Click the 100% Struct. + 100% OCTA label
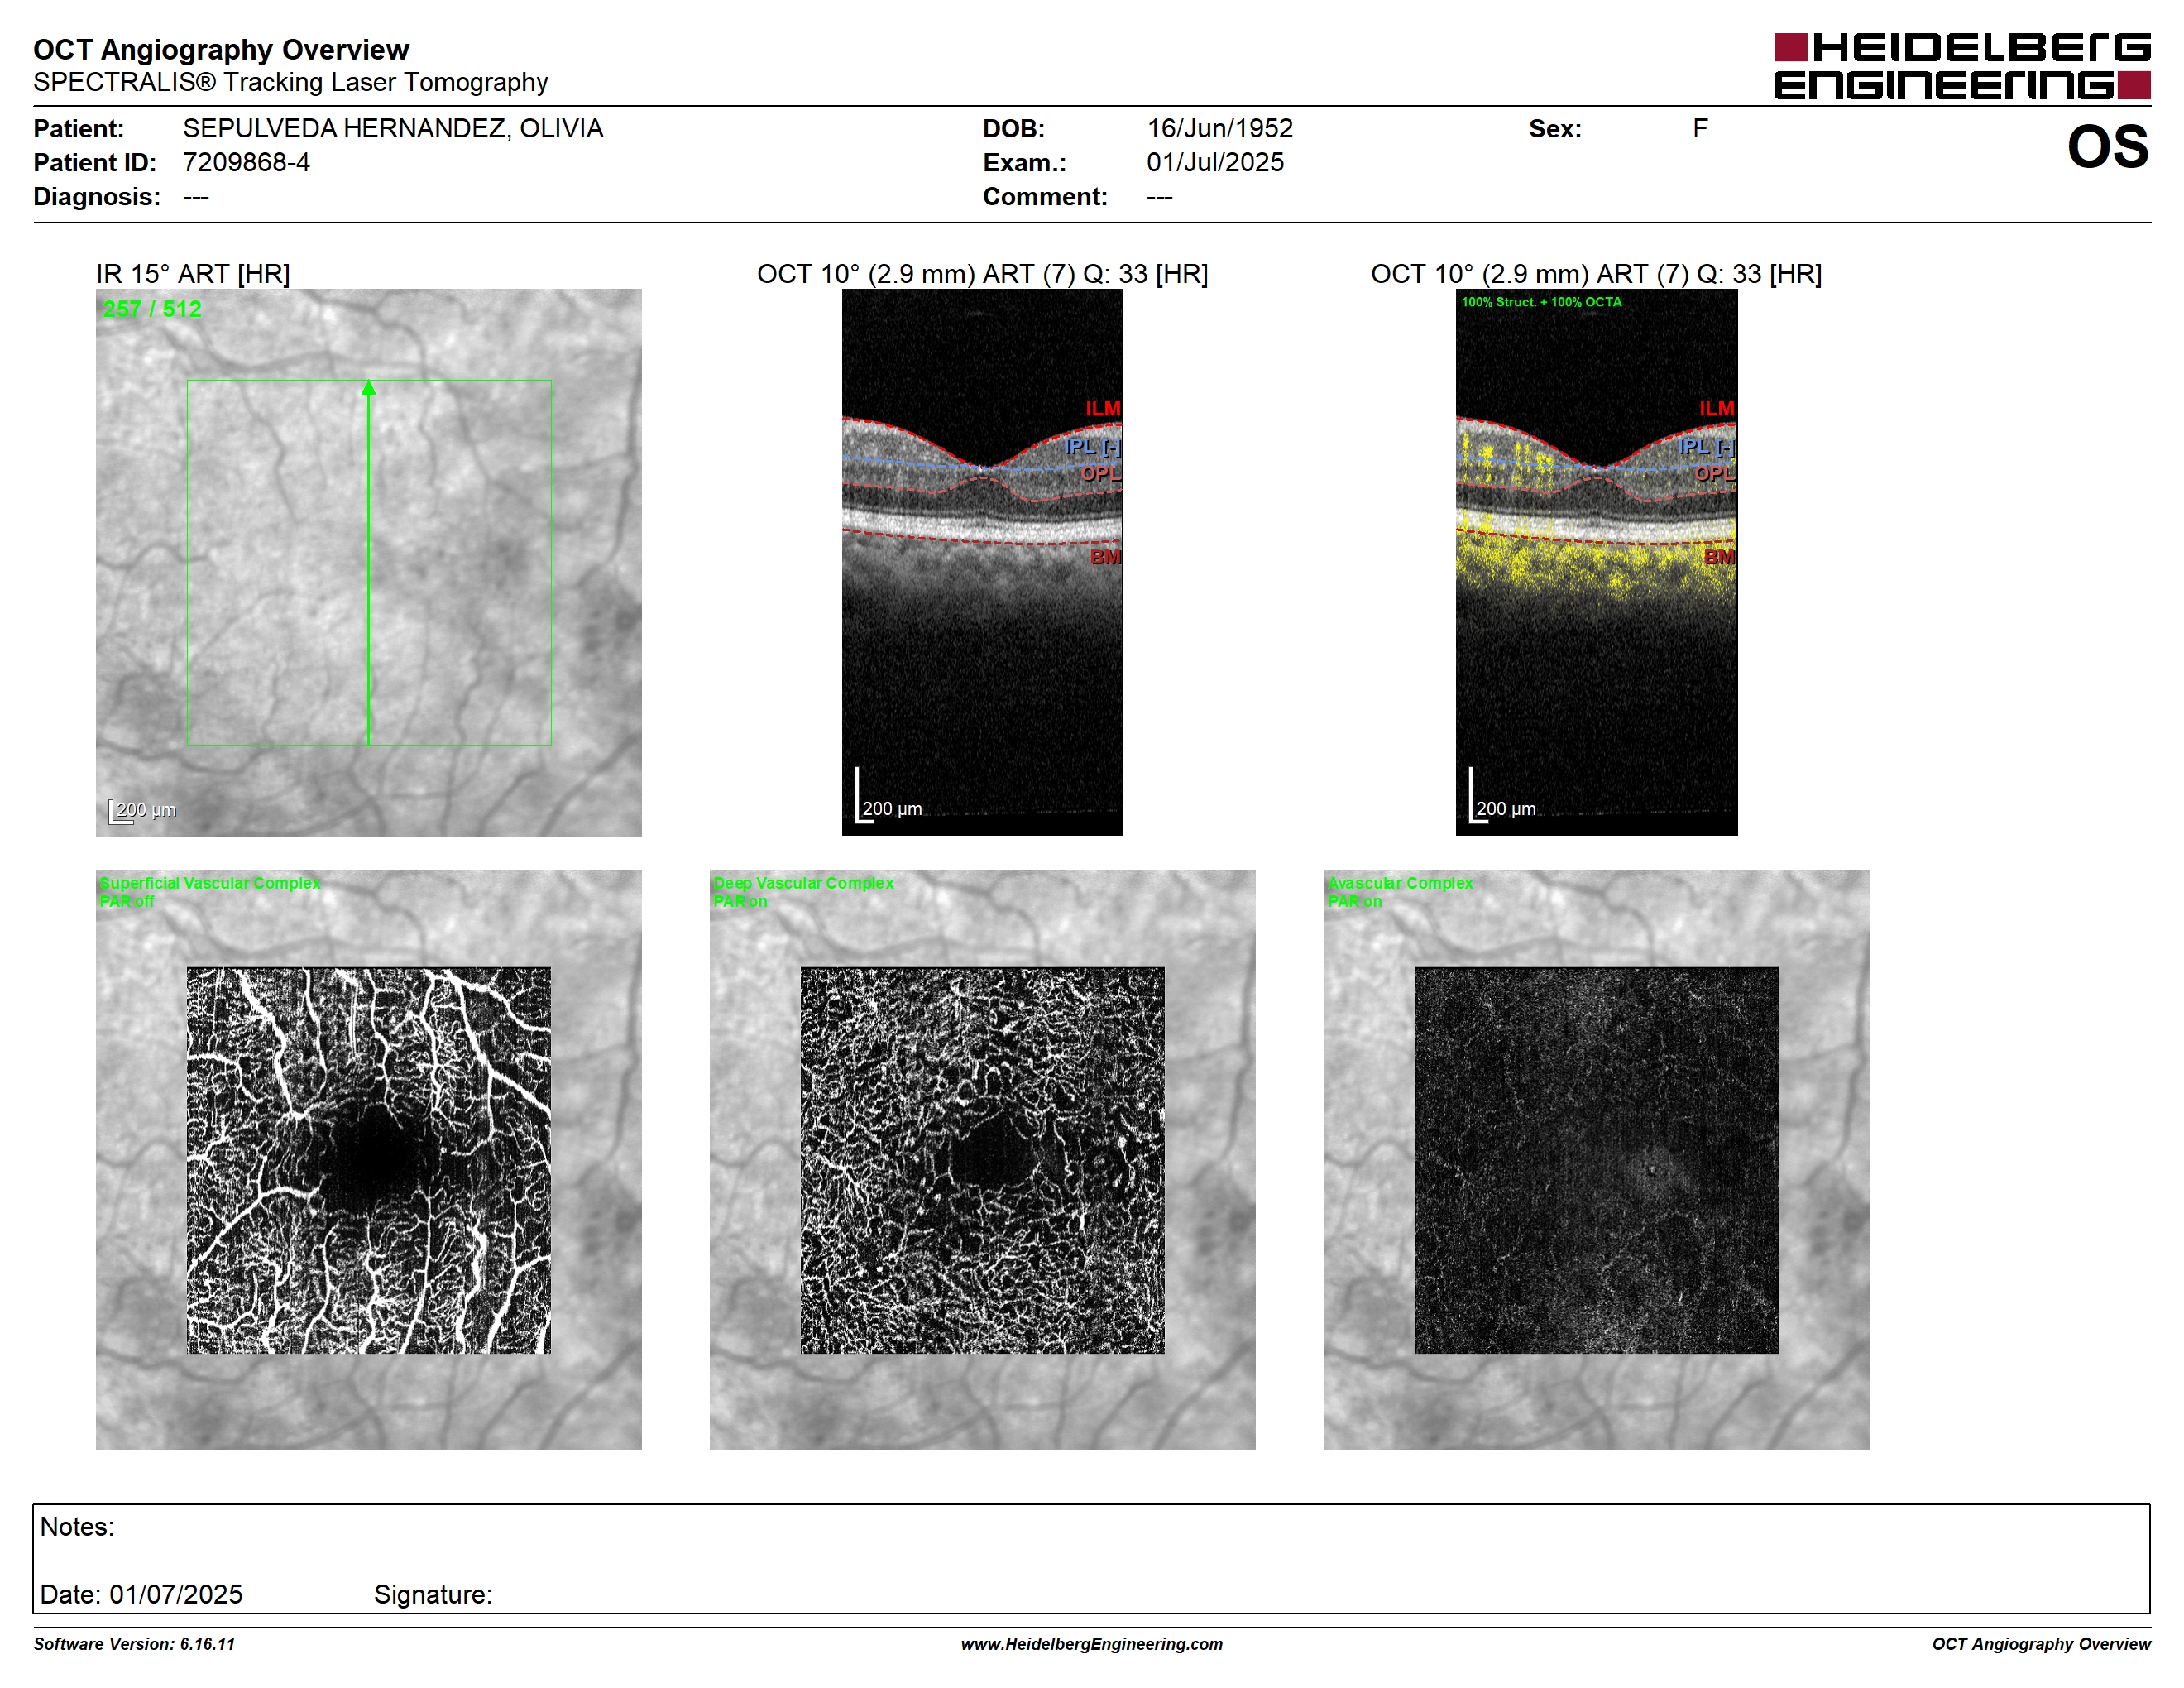2184x1688 pixels. tap(1541, 302)
